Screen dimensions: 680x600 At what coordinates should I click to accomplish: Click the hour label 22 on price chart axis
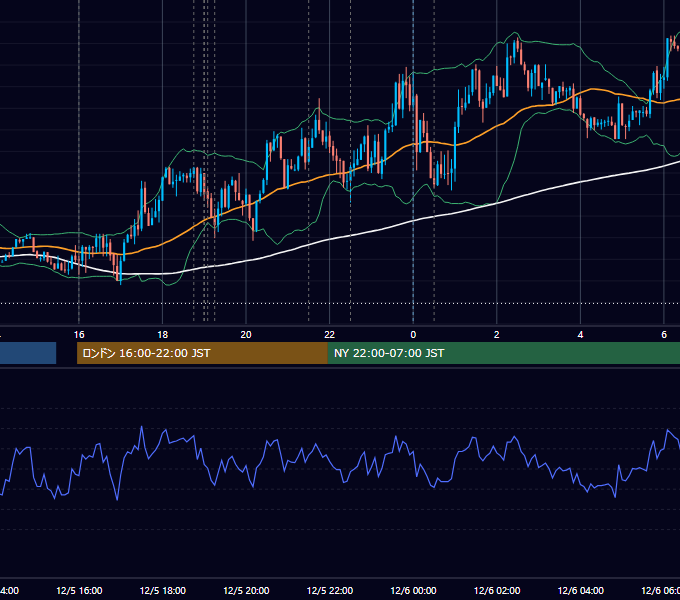330,335
